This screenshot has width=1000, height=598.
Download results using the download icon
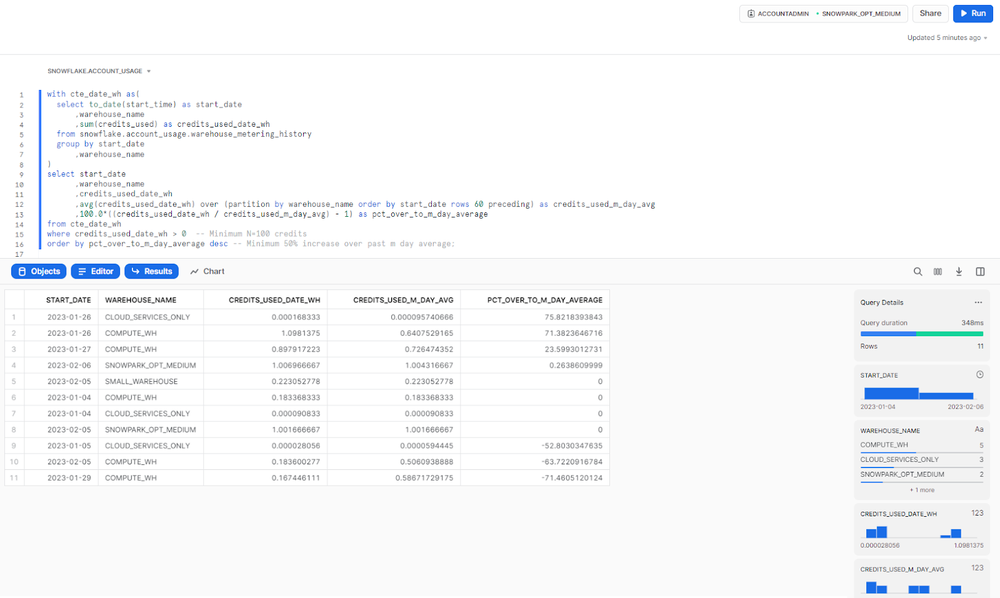point(959,271)
